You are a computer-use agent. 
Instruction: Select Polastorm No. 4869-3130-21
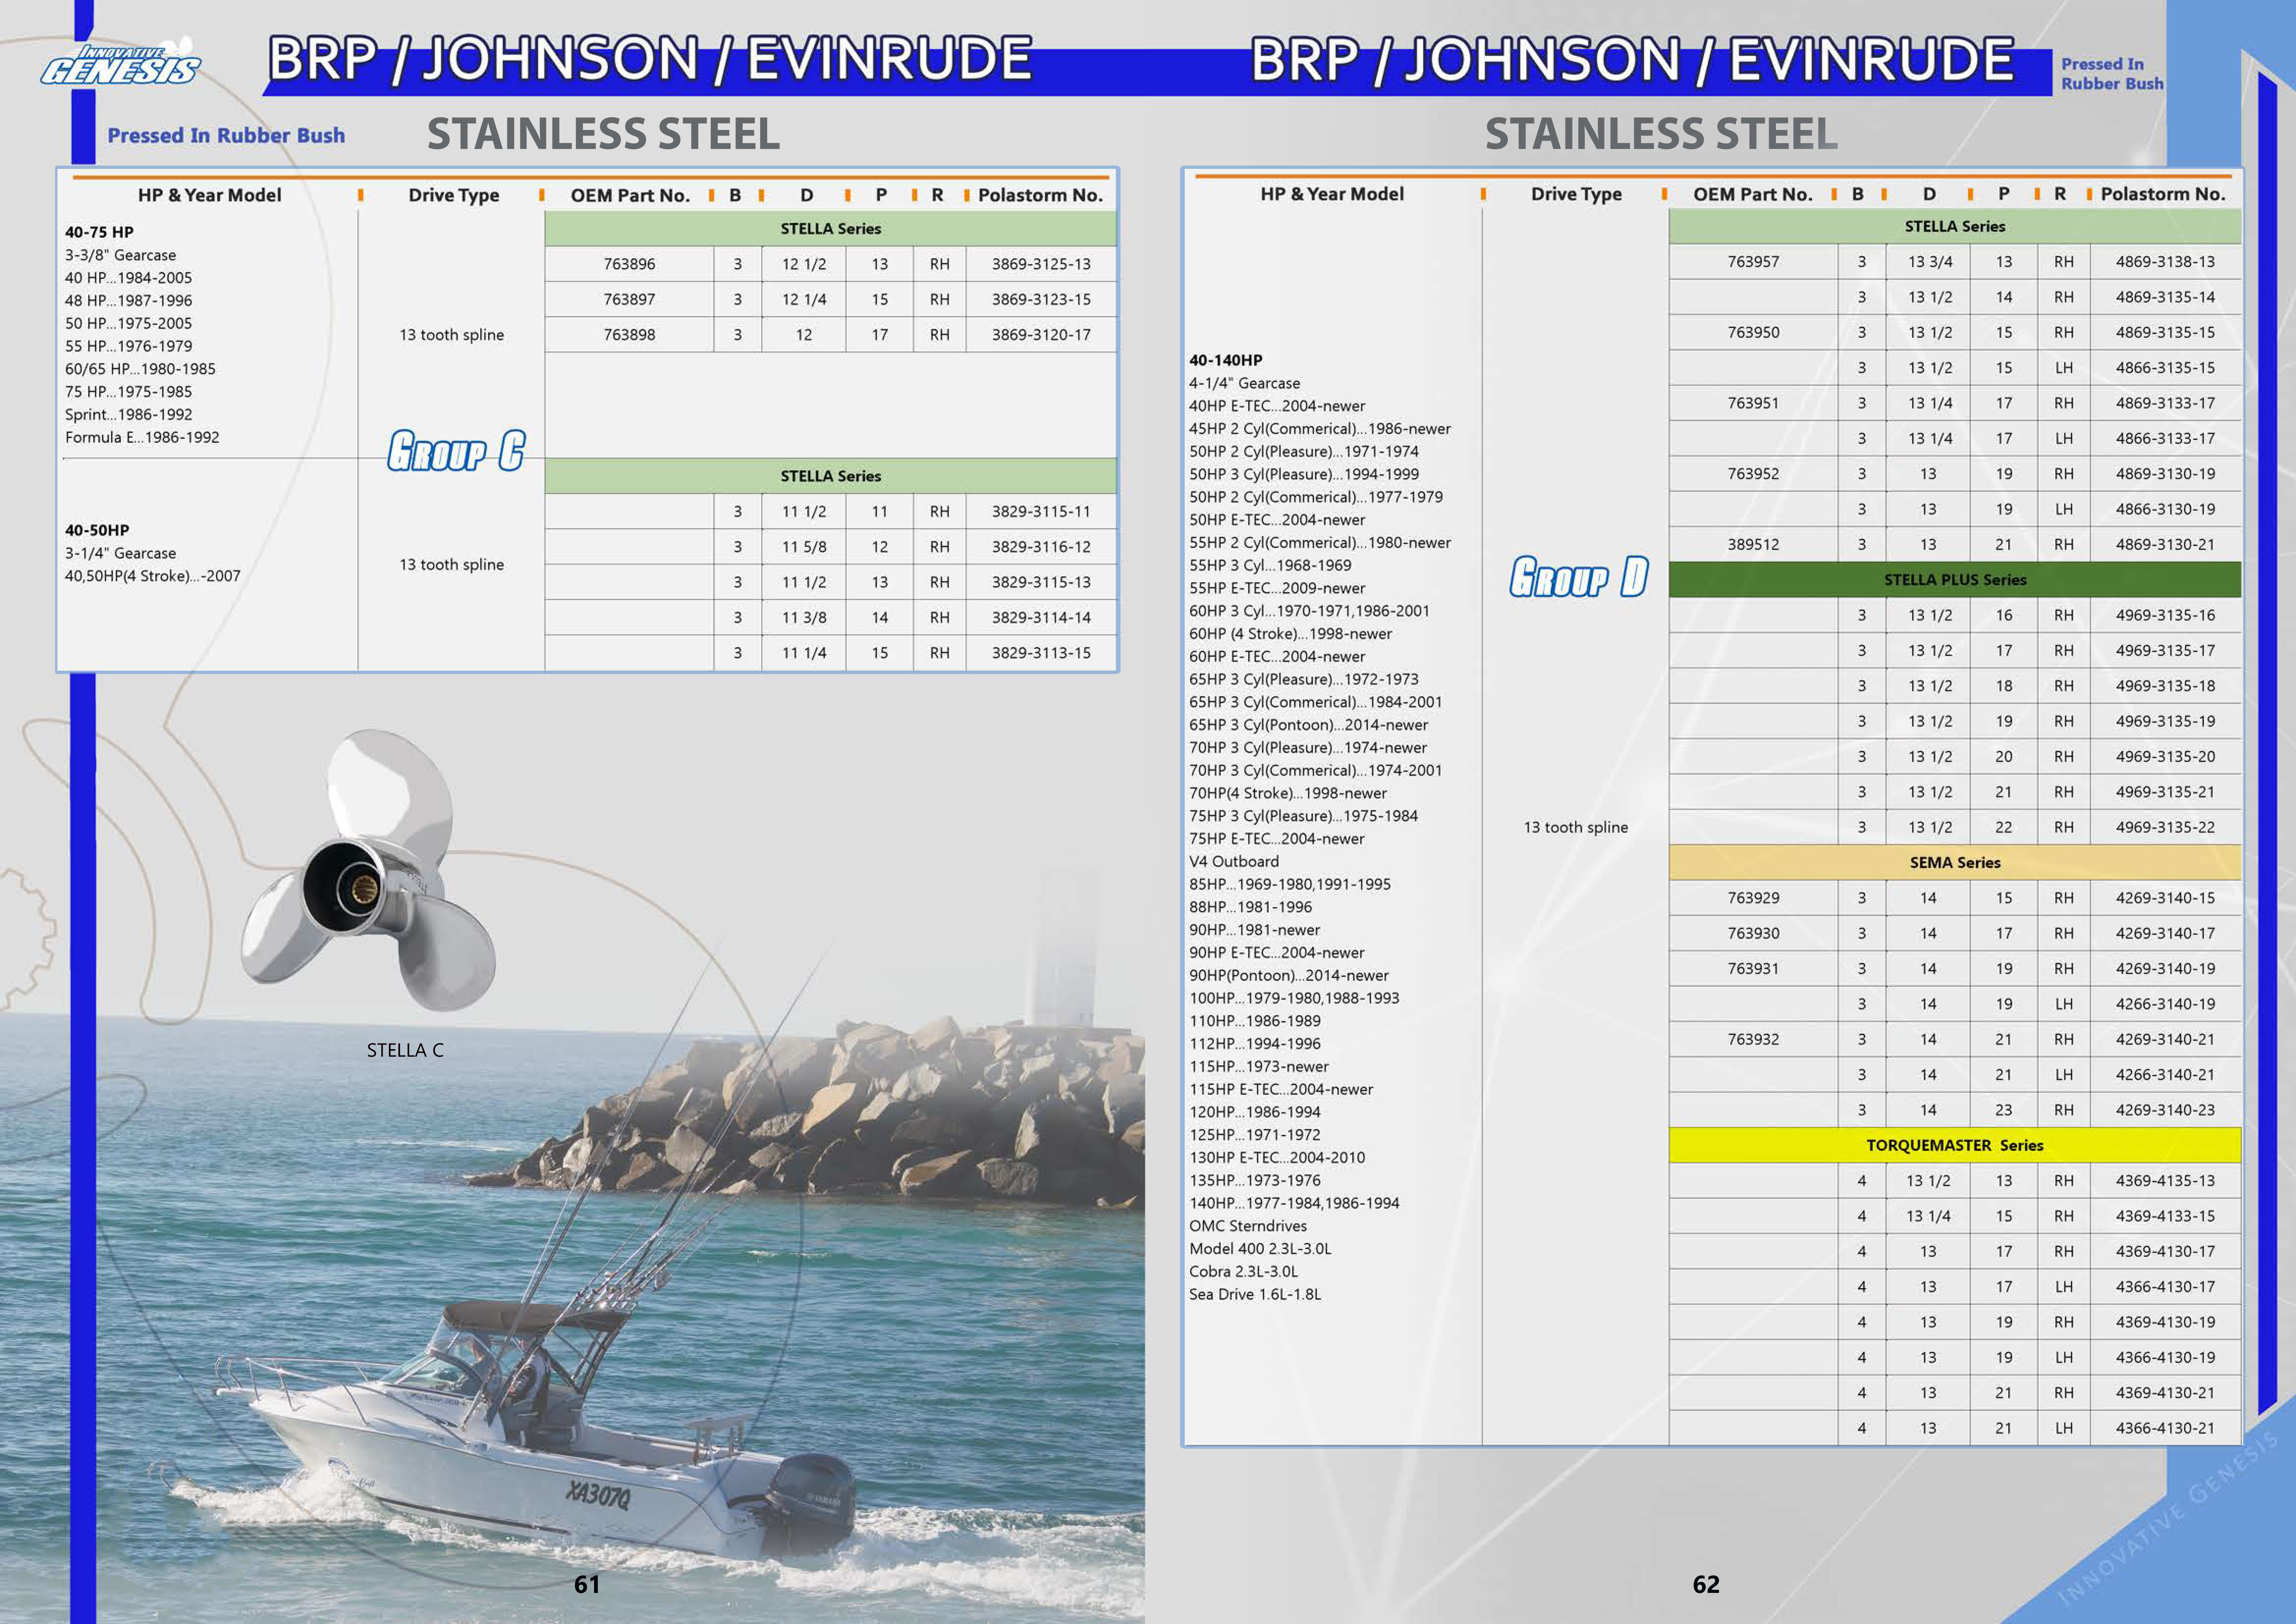[x=2165, y=545]
